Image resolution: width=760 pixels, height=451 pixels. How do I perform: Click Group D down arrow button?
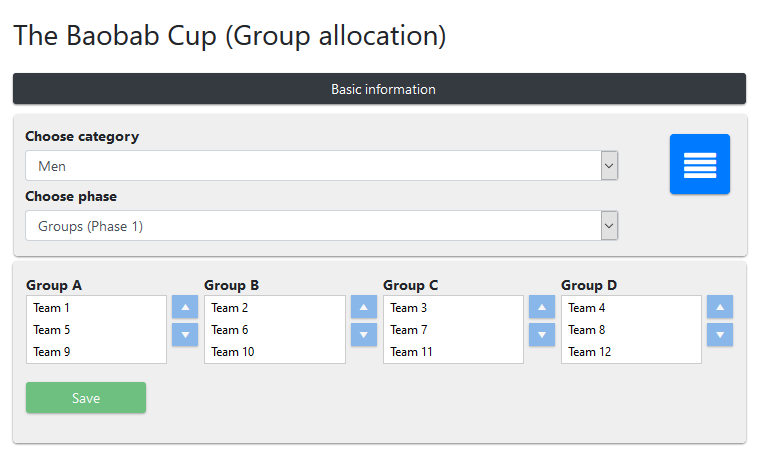(x=720, y=335)
